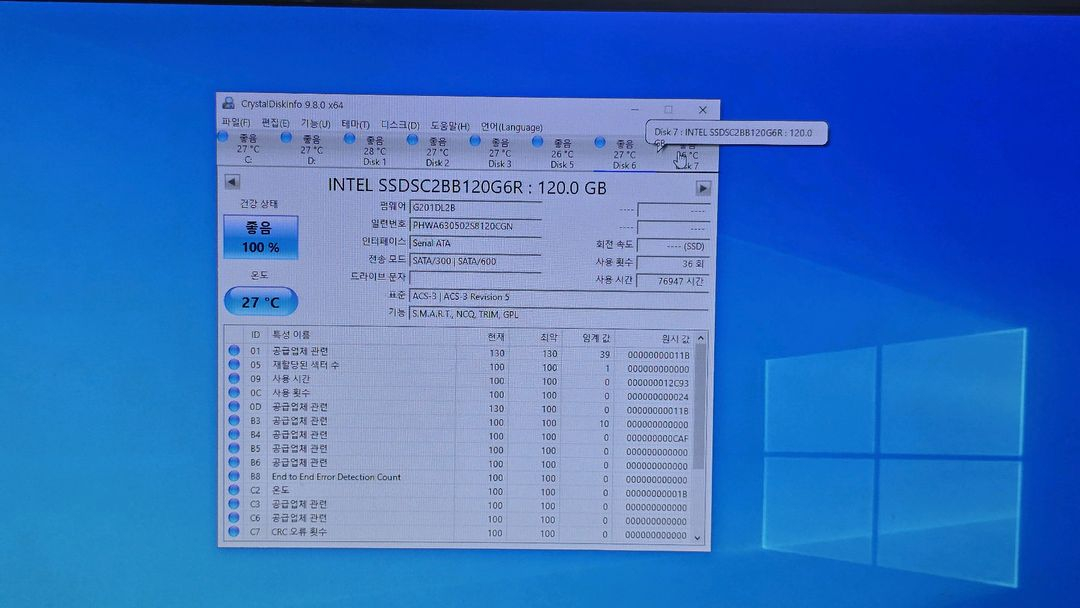Click status circle of attribute 0D

point(234,406)
